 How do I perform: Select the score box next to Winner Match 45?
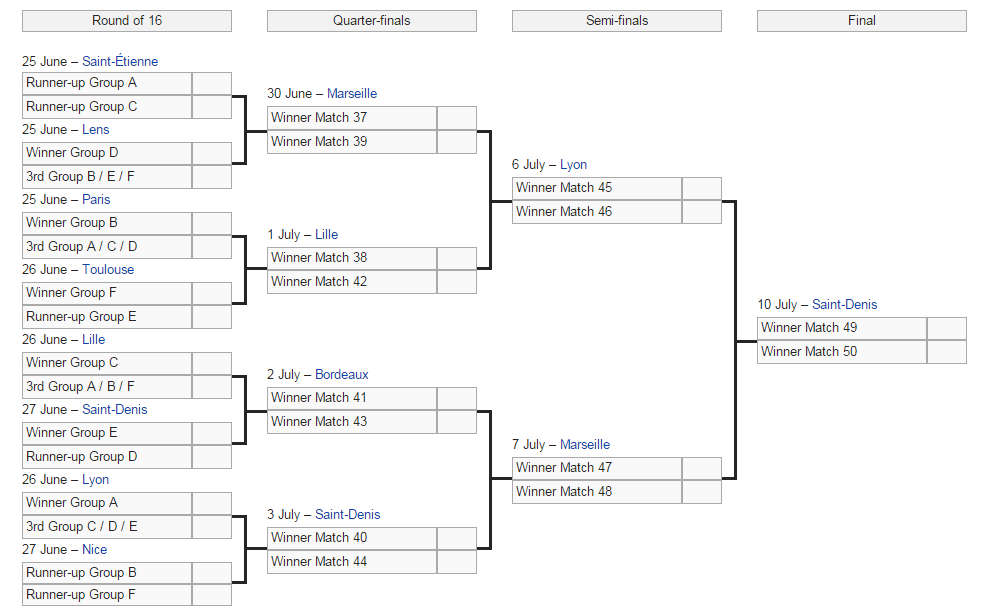click(702, 188)
